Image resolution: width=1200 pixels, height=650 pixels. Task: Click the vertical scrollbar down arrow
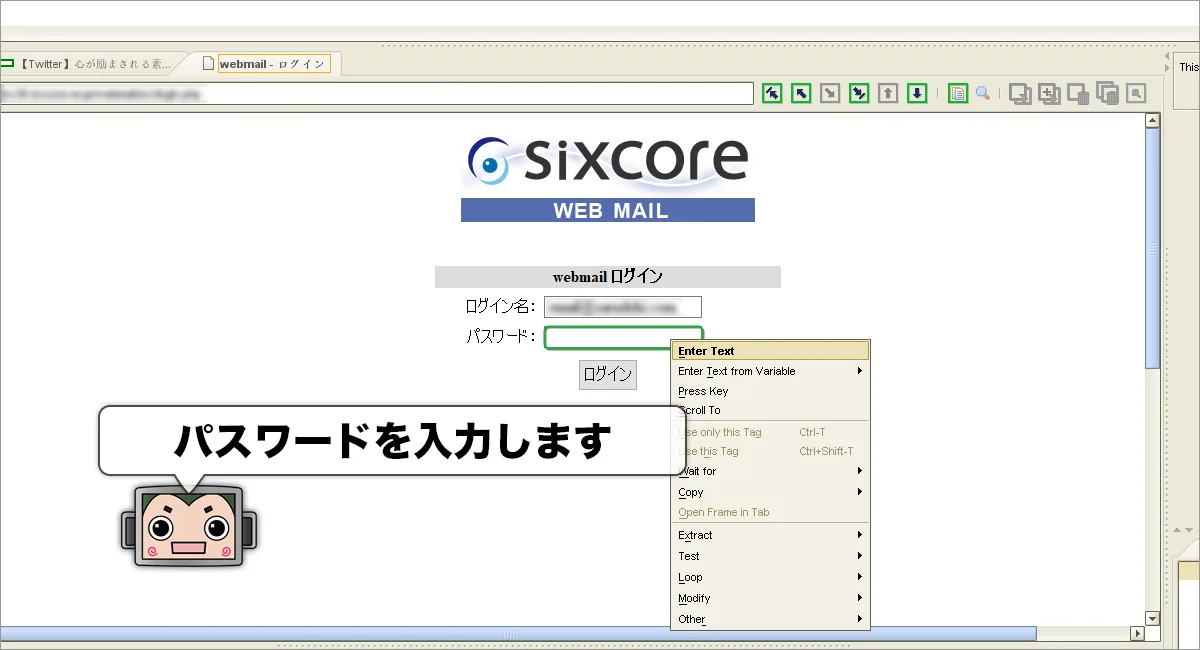point(1152,619)
